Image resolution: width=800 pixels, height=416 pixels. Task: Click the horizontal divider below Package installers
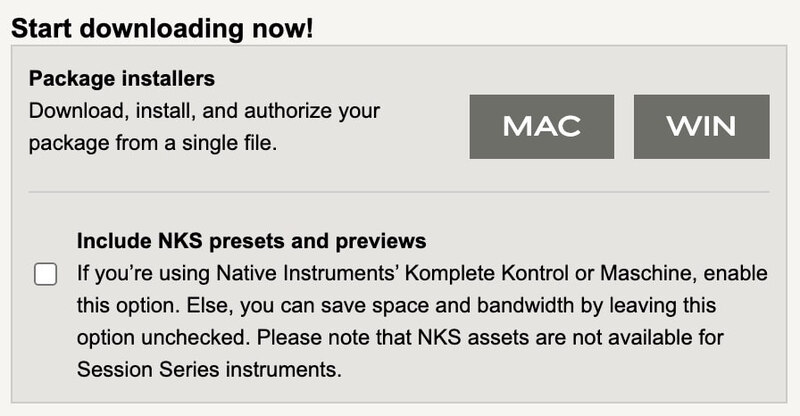399,191
